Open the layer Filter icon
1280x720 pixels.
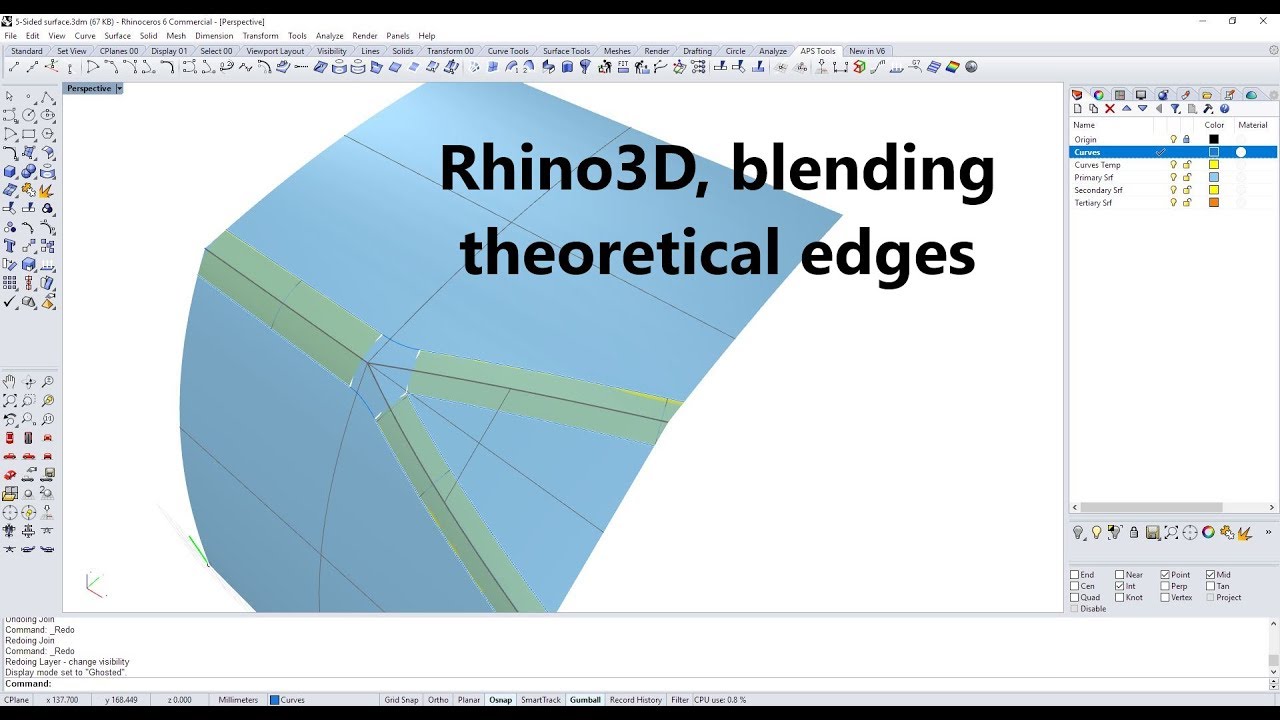[x=1175, y=108]
